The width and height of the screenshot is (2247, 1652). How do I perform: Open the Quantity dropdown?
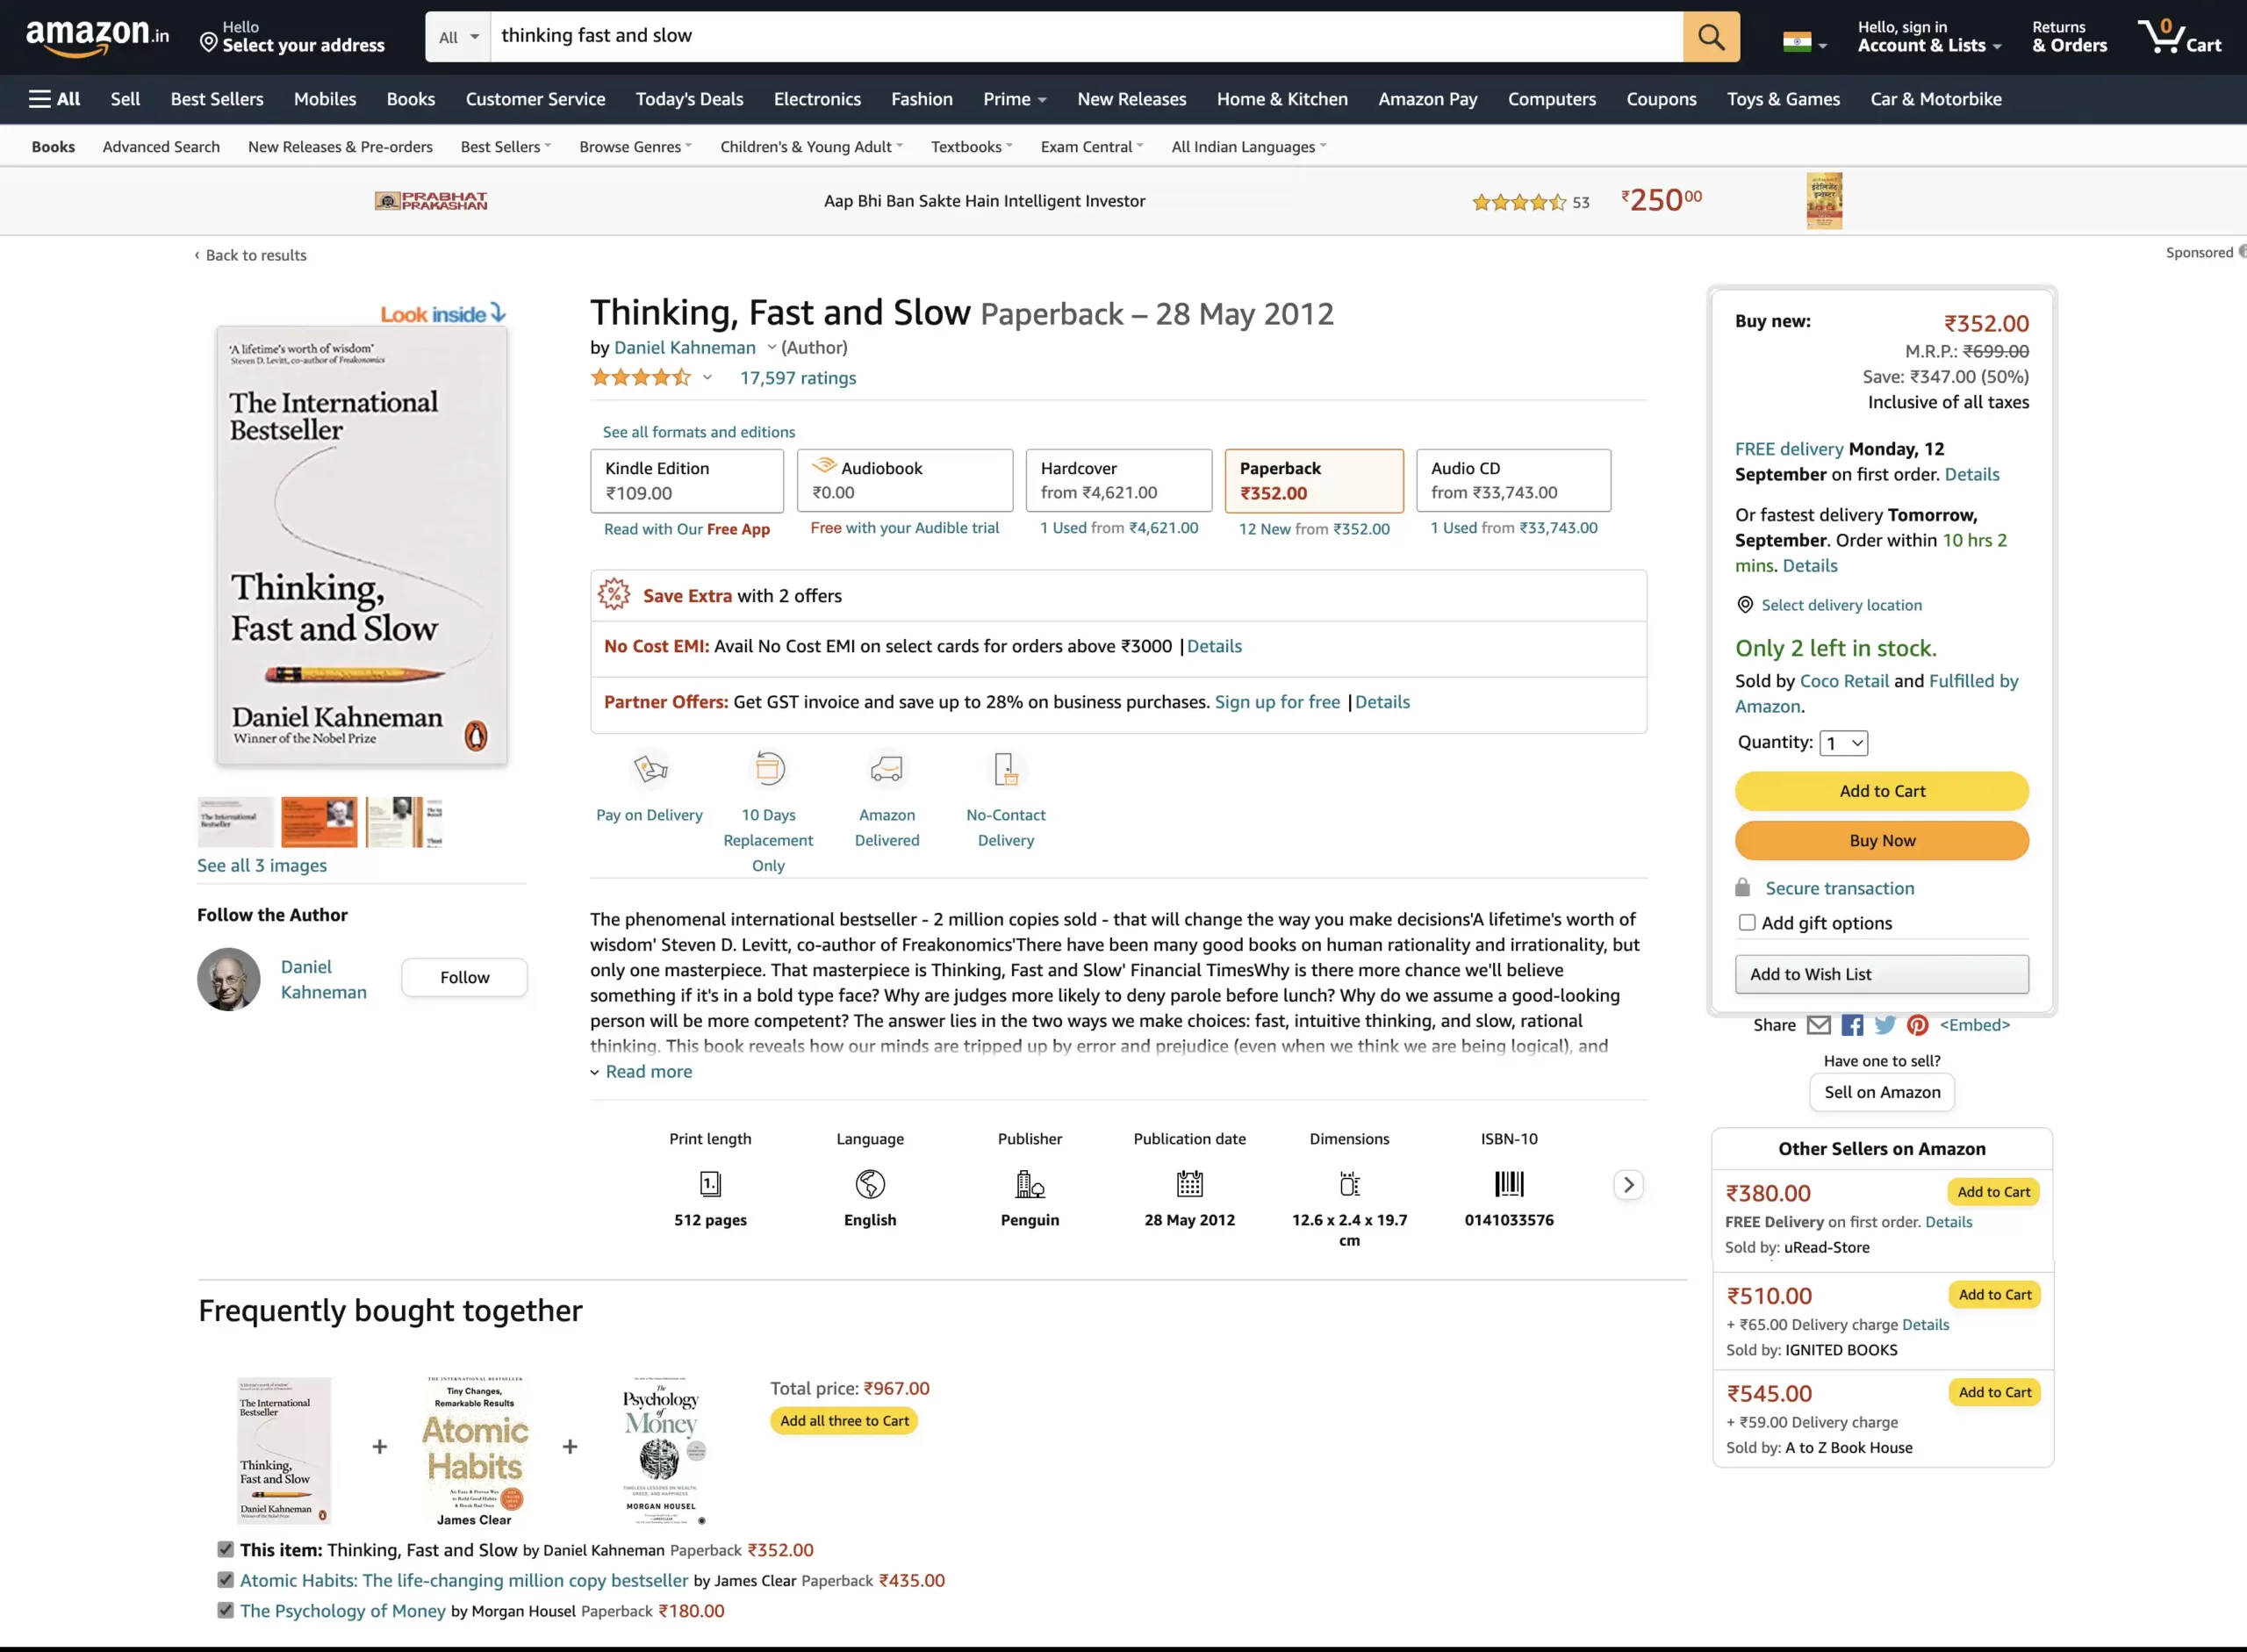click(1843, 743)
